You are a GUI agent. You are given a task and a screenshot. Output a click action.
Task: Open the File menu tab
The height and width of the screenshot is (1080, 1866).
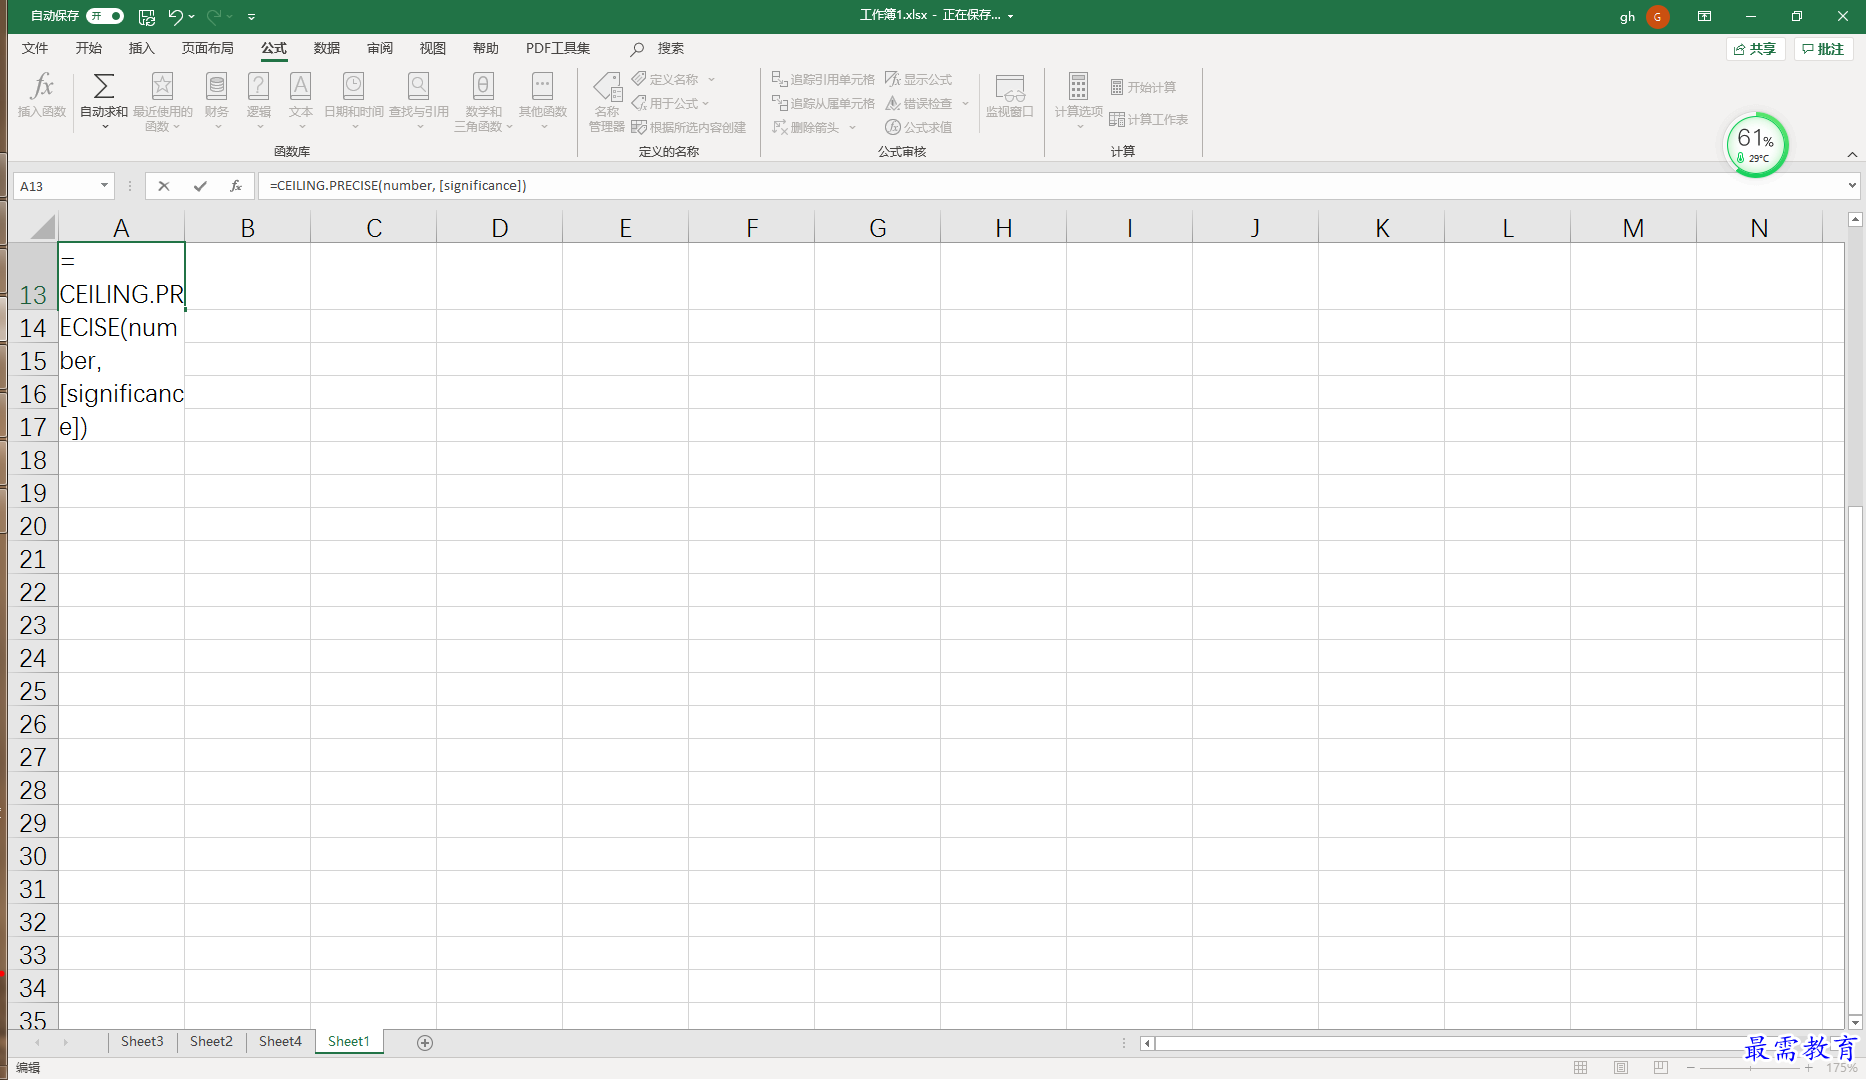click(35, 48)
